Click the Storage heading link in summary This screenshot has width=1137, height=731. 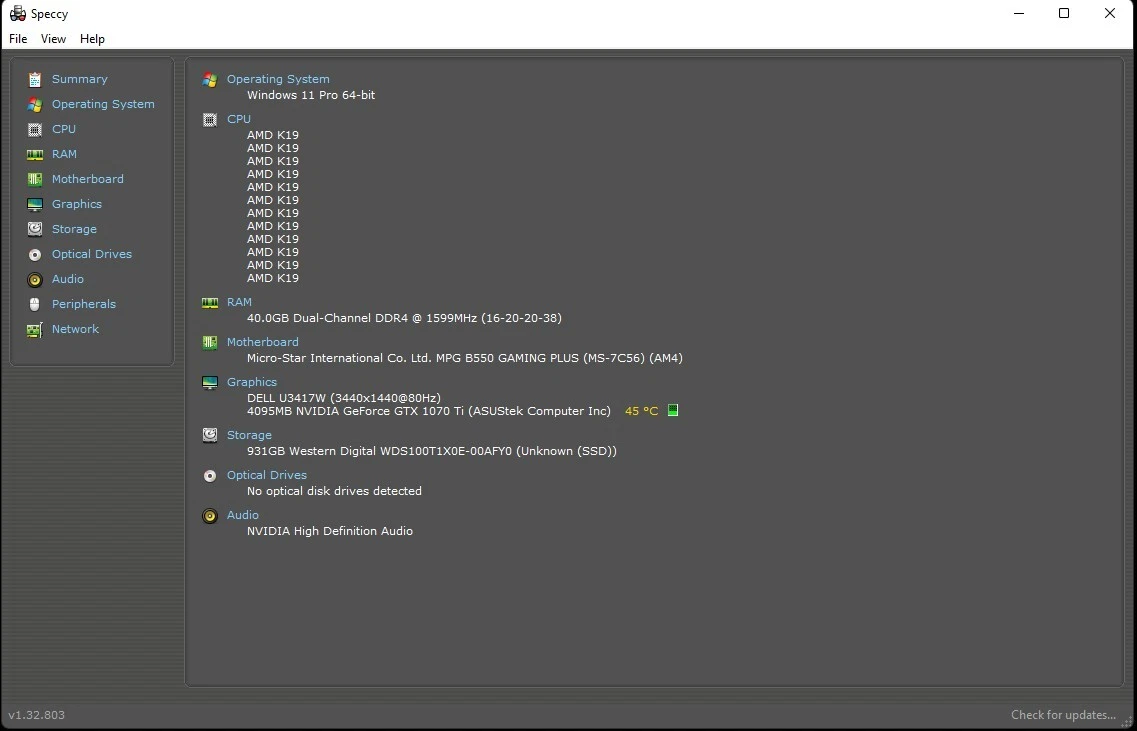(249, 435)
